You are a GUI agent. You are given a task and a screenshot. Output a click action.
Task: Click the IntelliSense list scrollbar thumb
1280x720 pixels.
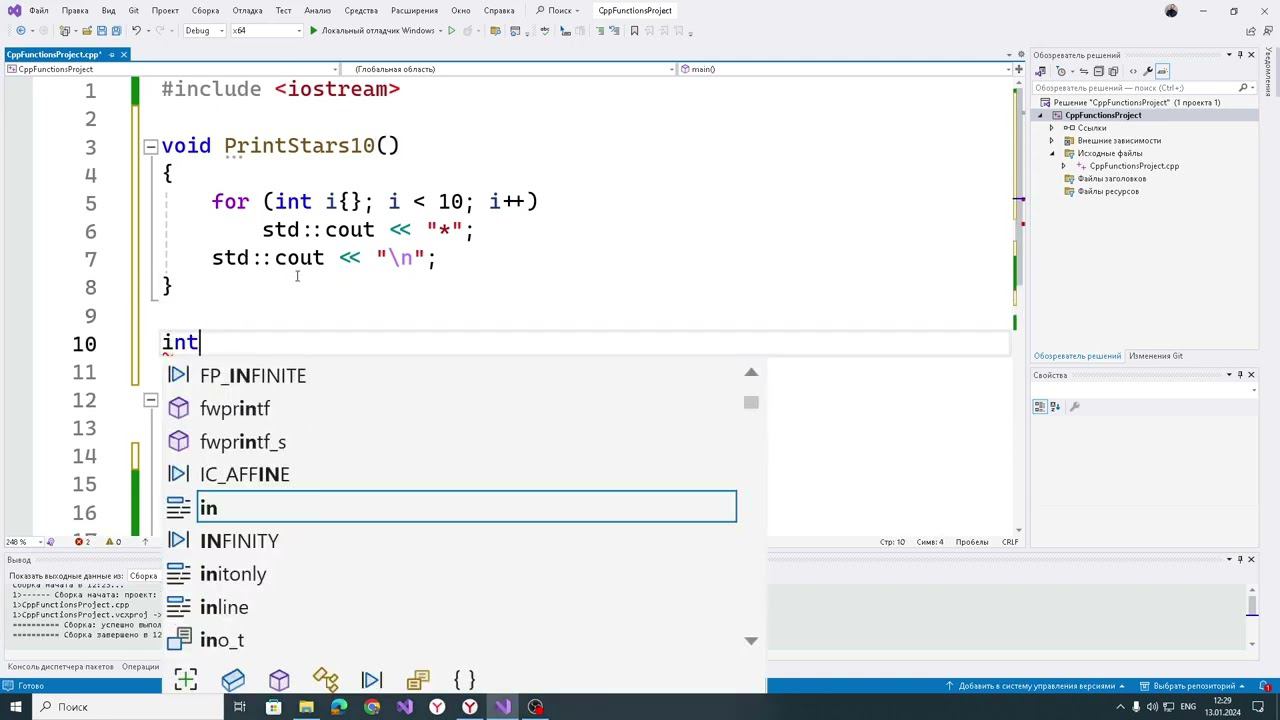(751, 402)
